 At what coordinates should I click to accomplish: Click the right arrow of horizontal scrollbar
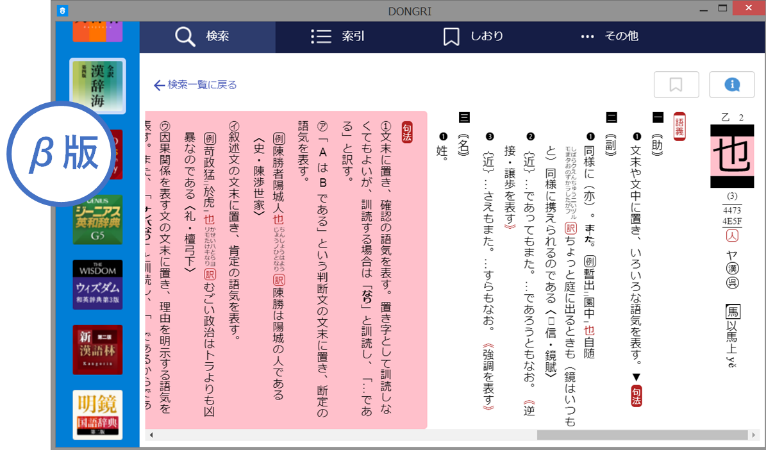757,435
